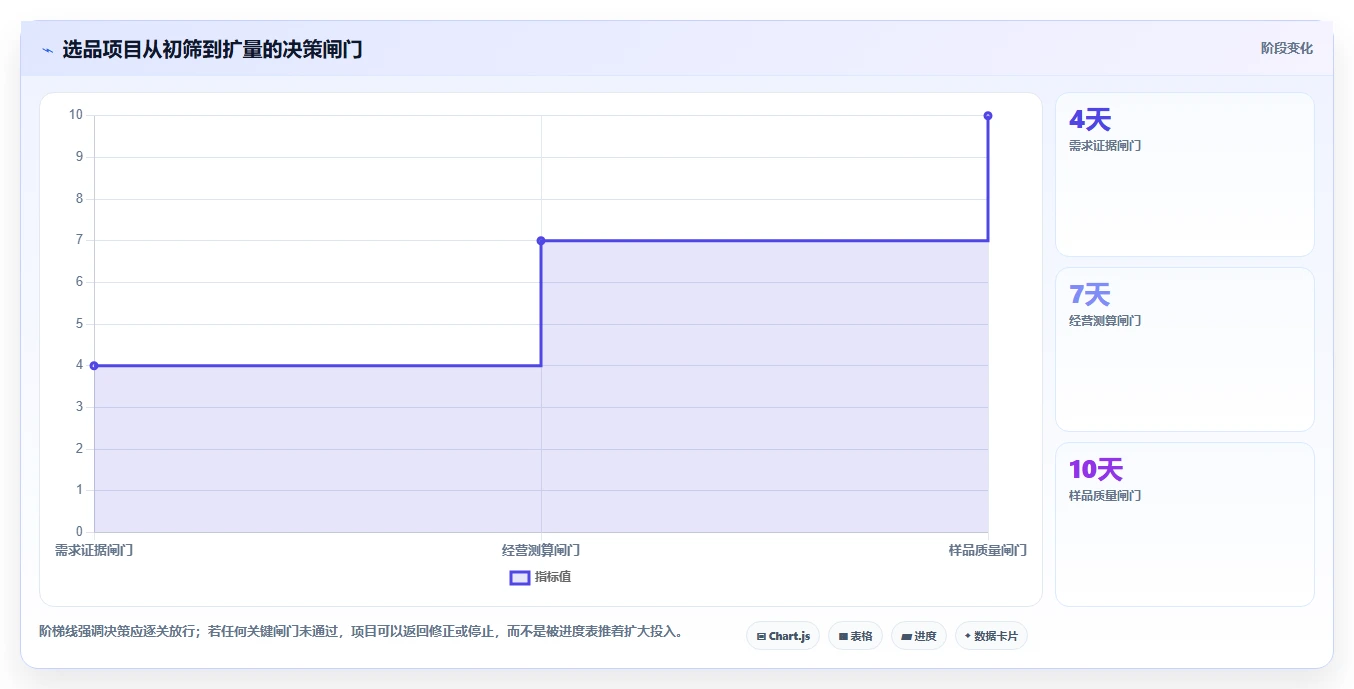The image size is (1354, 689).
Task: Click the footnote starting with 阶梯线强调决策
Action: [361, 632]
